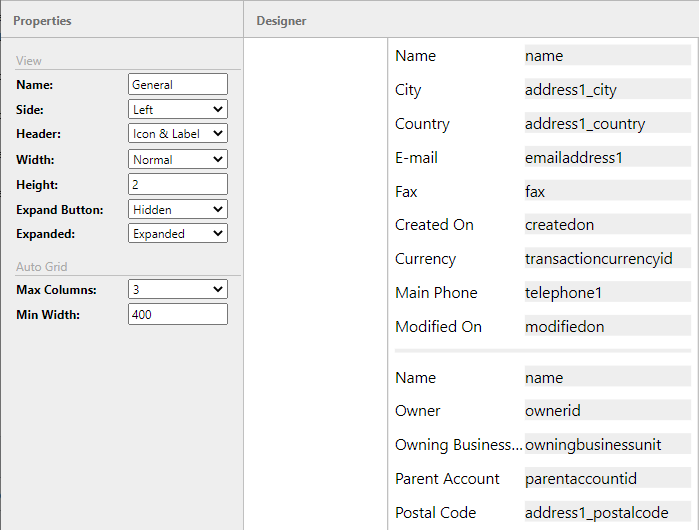The image size is (699, 530).
Task: Click the ownerid field placeholder
Action: point(607,411)
